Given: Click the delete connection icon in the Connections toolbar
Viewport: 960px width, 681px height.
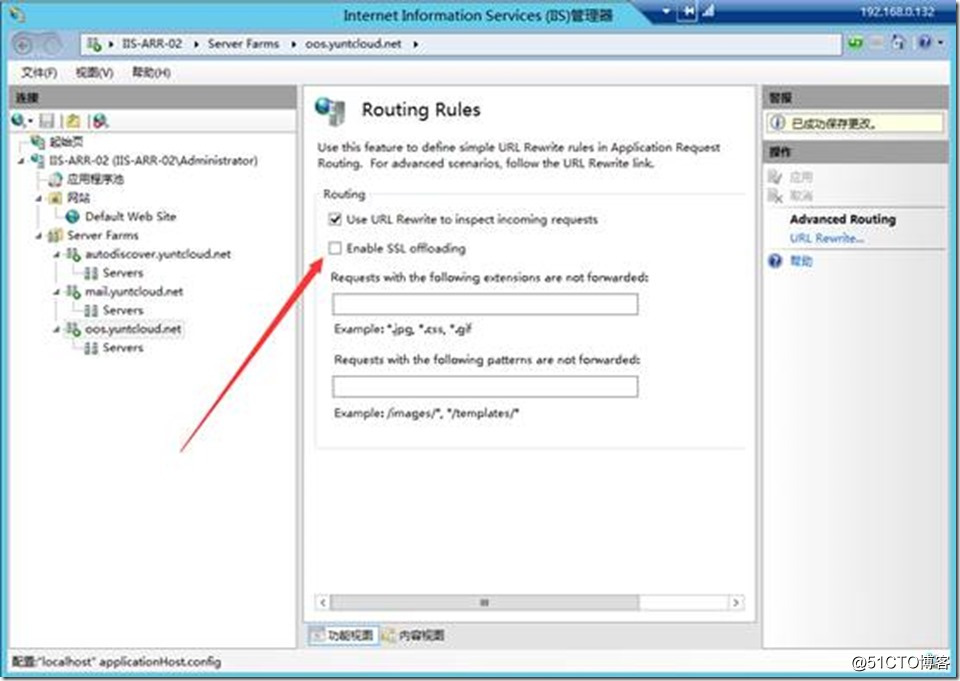Looking at the screenshot, I should coord(100,121).
